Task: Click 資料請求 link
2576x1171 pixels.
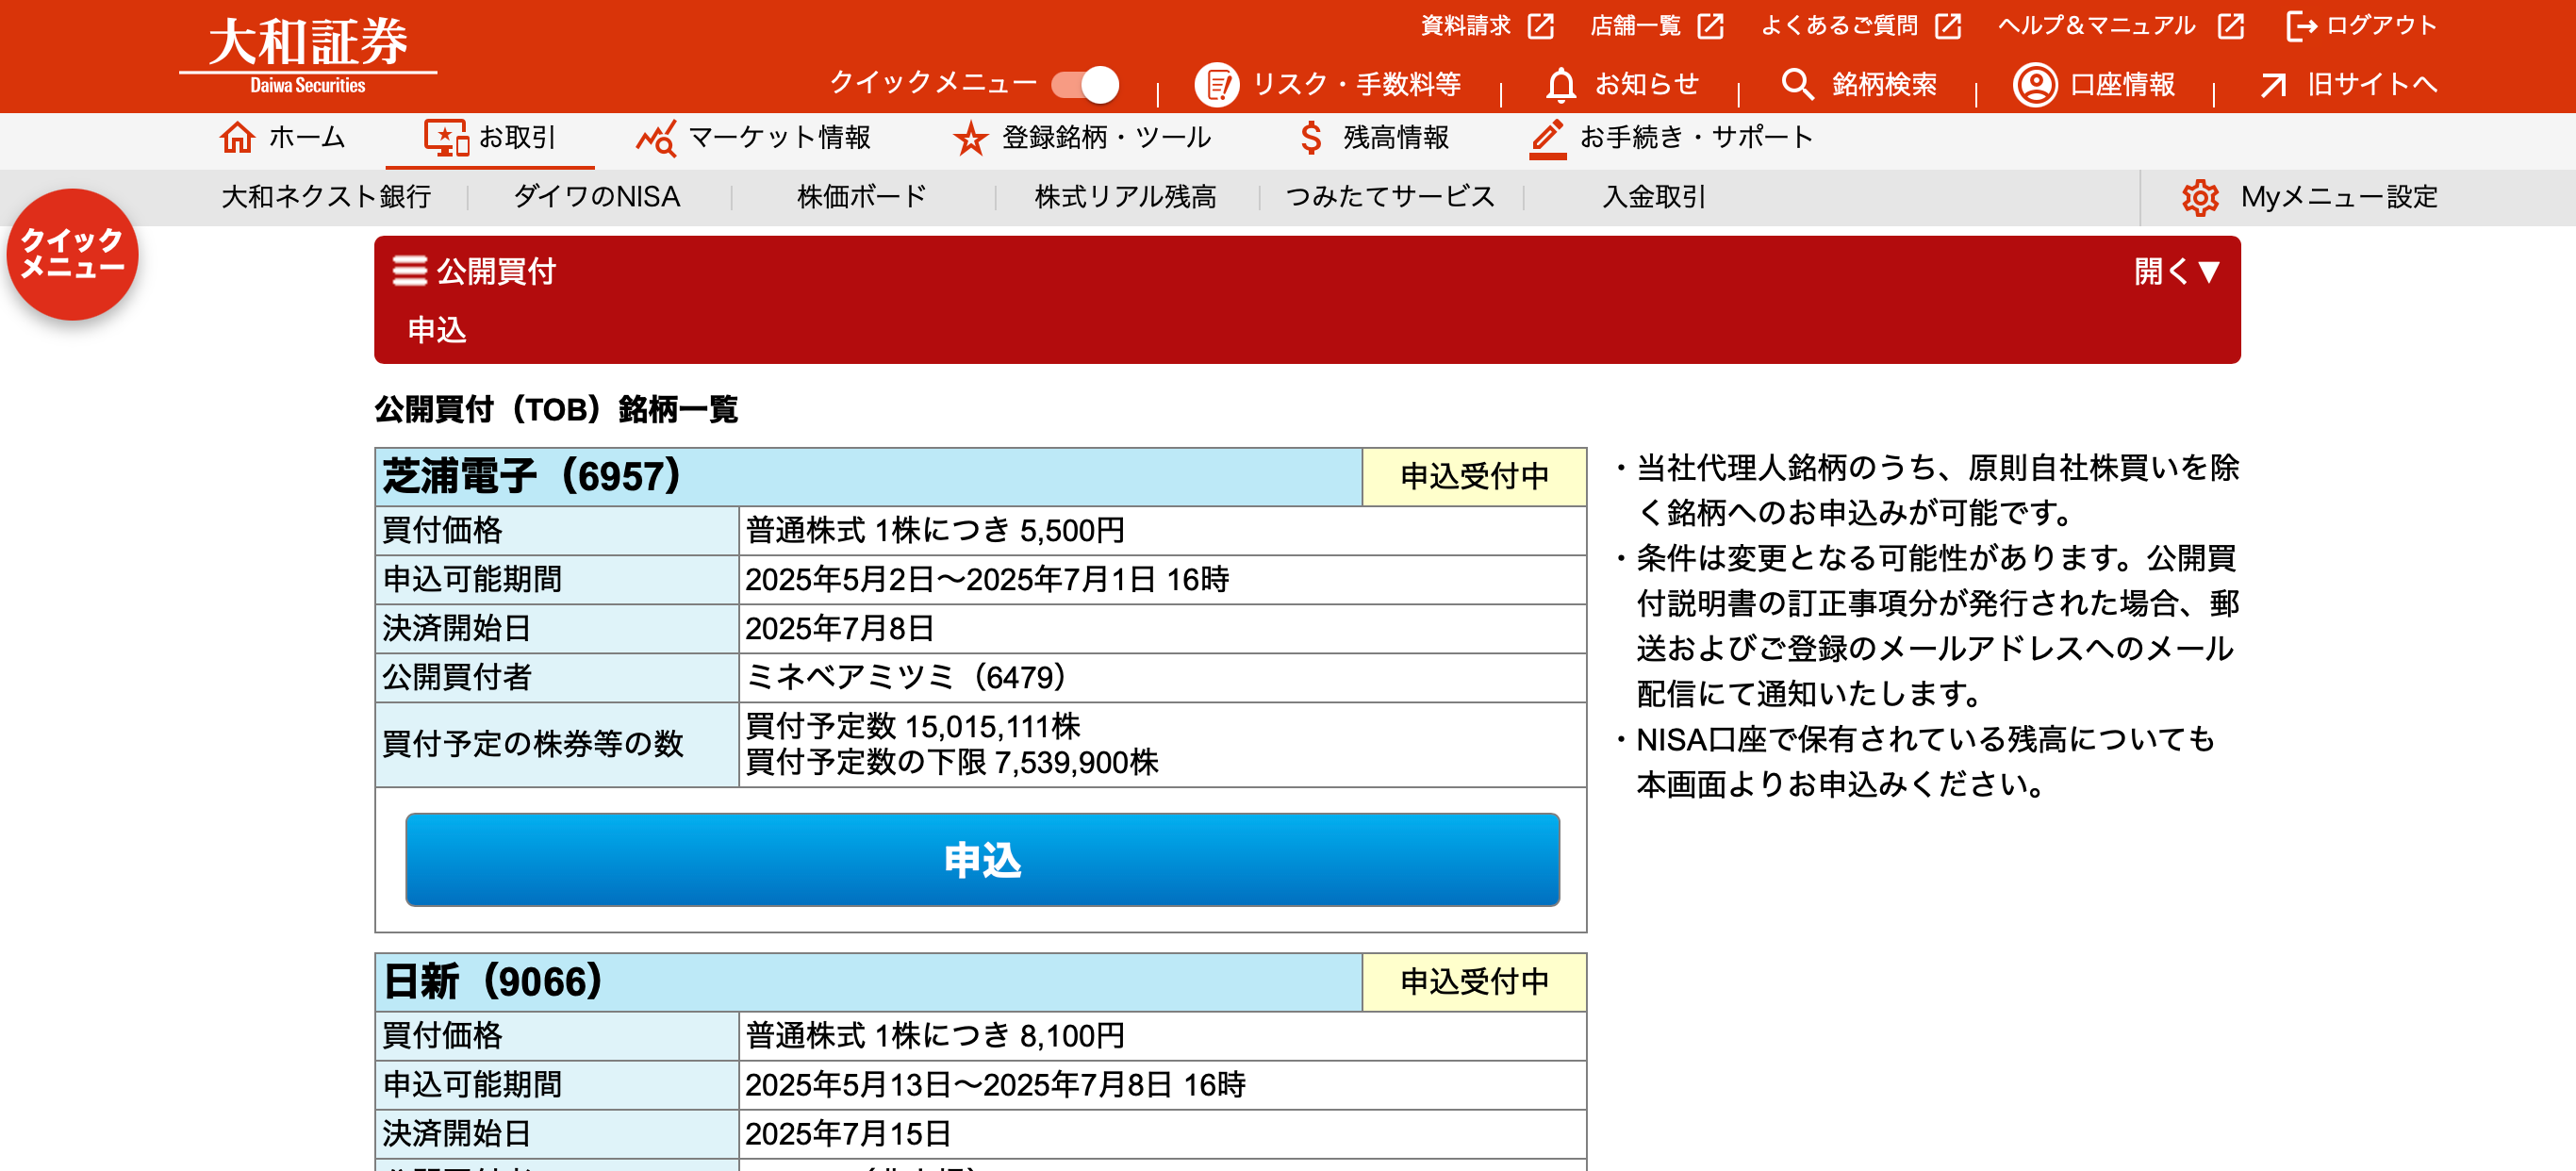Action: (x=1466, y=26)
